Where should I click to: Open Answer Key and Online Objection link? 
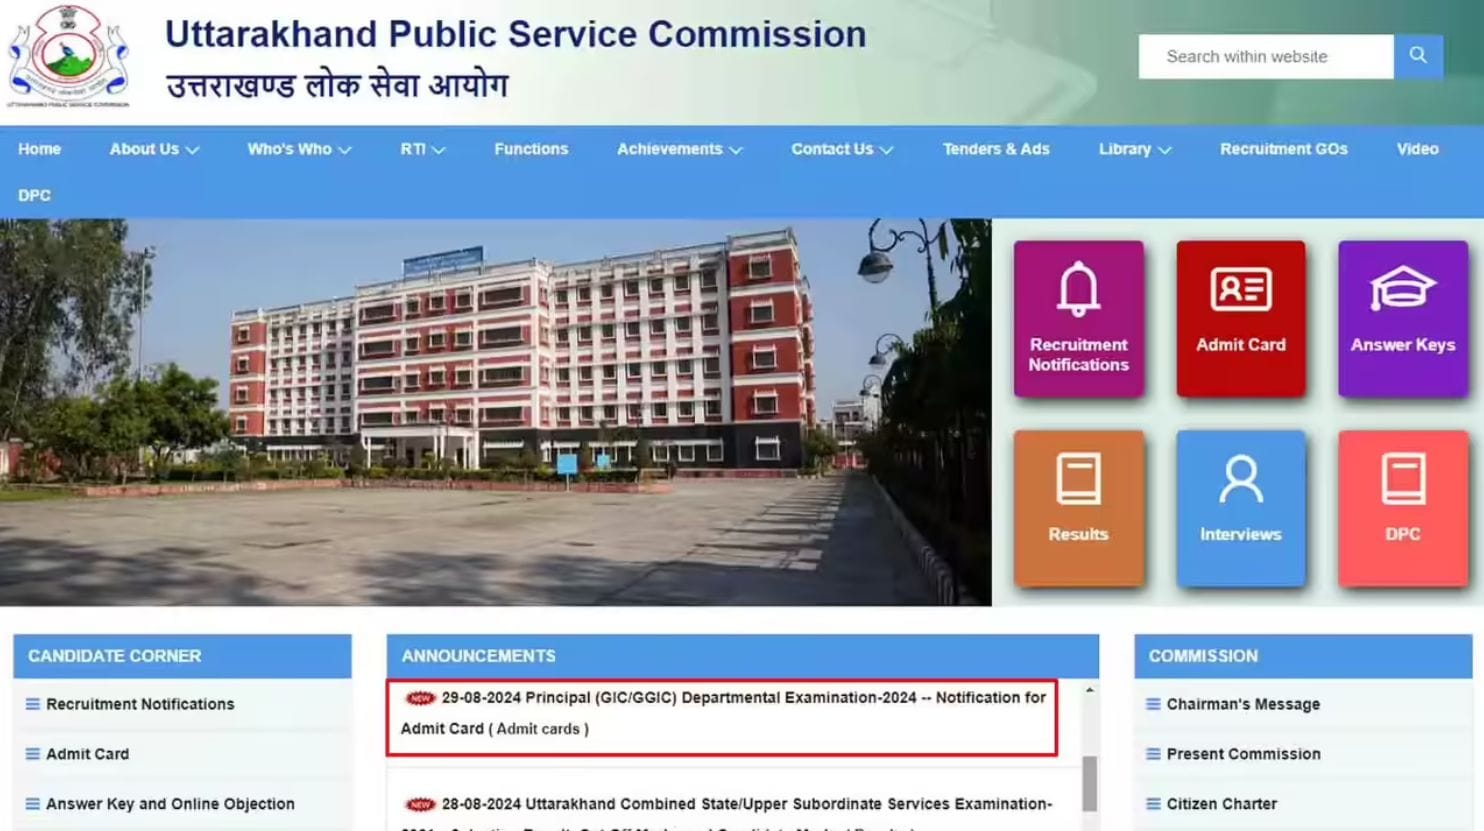point(170,803)
